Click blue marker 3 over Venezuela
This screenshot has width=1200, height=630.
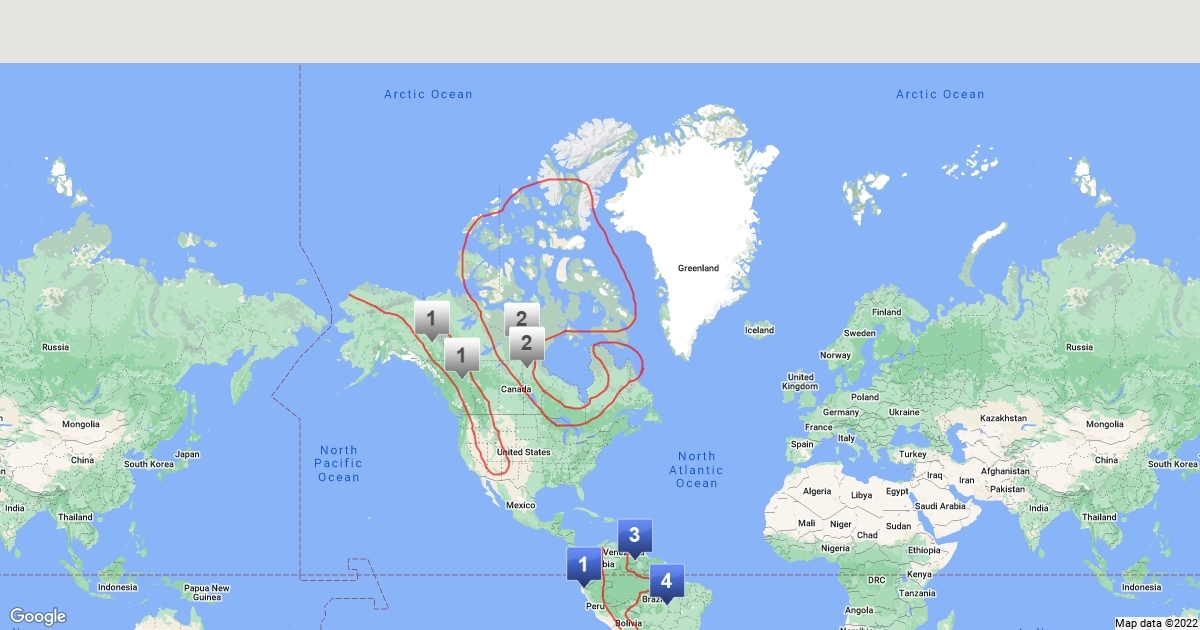634,536
